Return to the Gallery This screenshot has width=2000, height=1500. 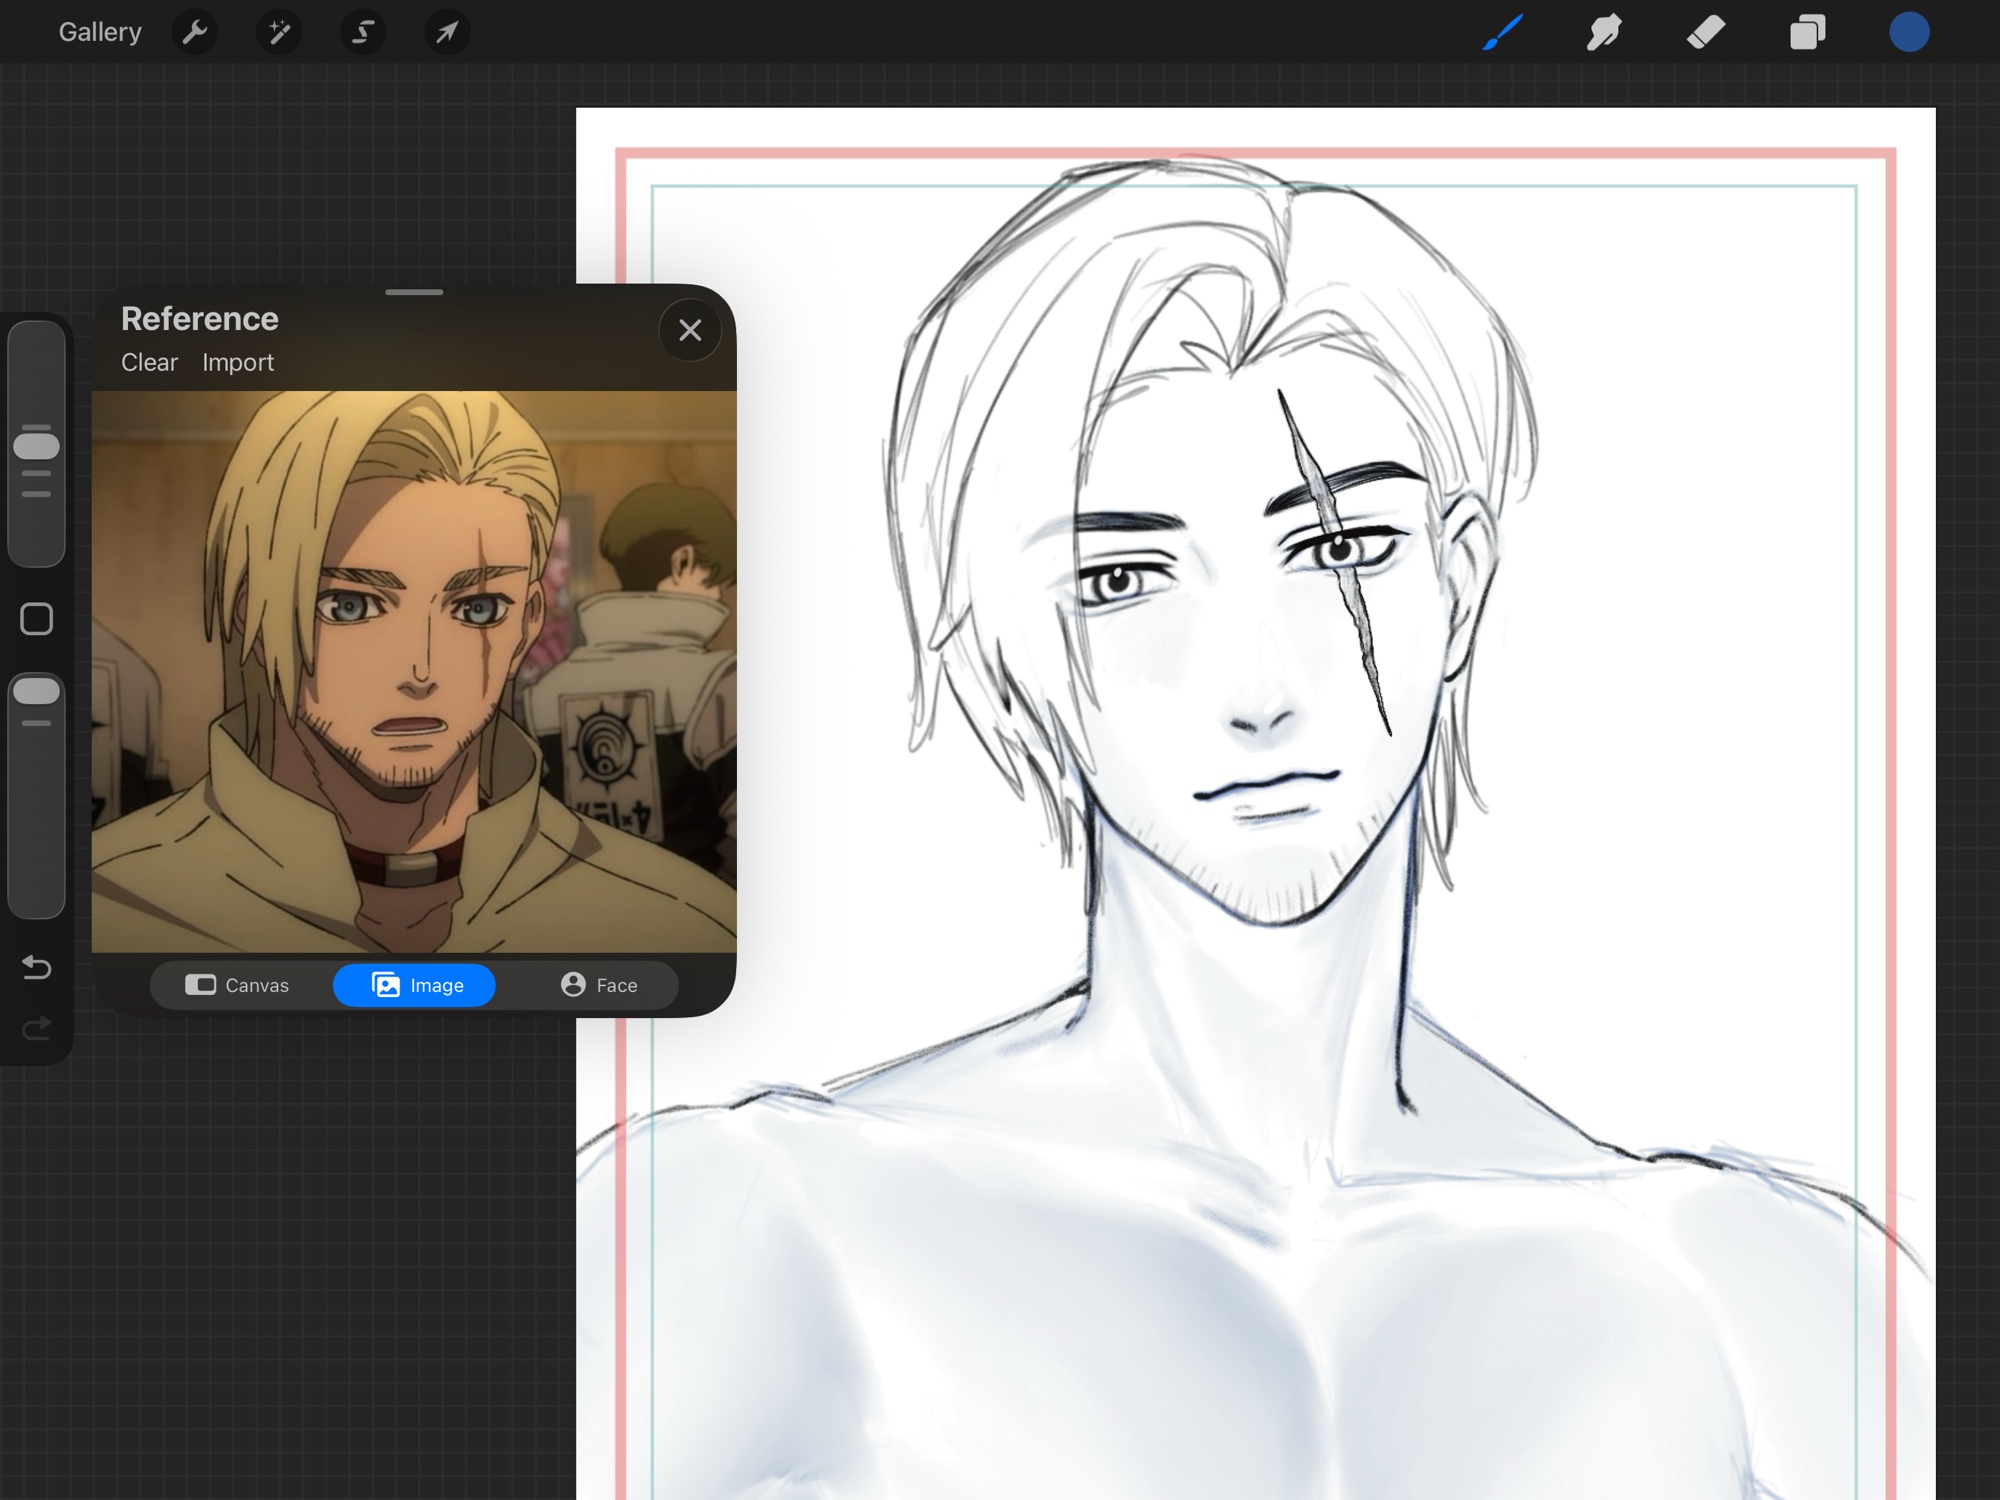pyautogui.click(x=100, y=32)
